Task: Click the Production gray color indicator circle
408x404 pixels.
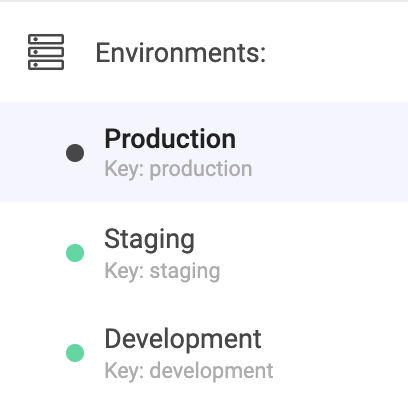Action: (x=75, y=153)
